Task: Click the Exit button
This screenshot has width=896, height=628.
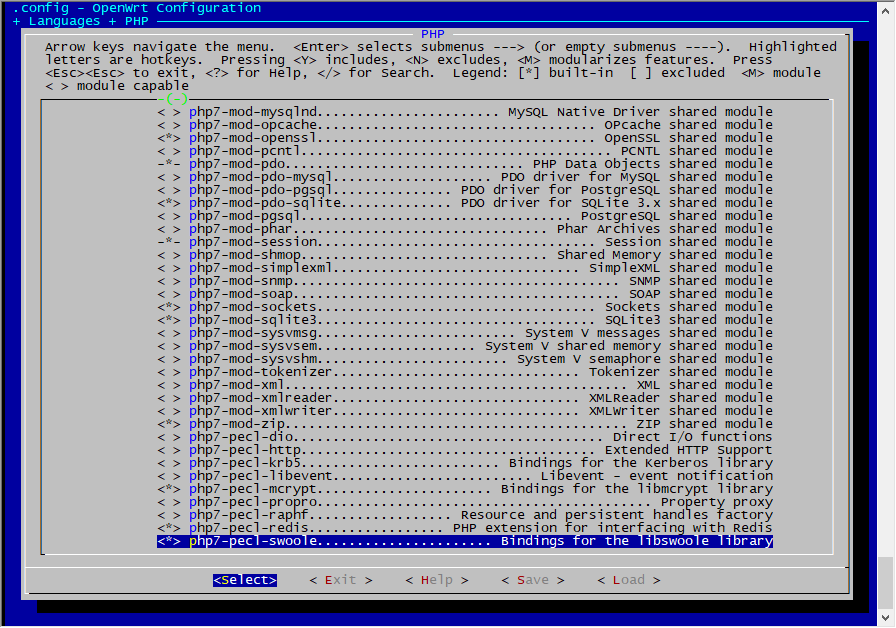Action: click(341, 580)
